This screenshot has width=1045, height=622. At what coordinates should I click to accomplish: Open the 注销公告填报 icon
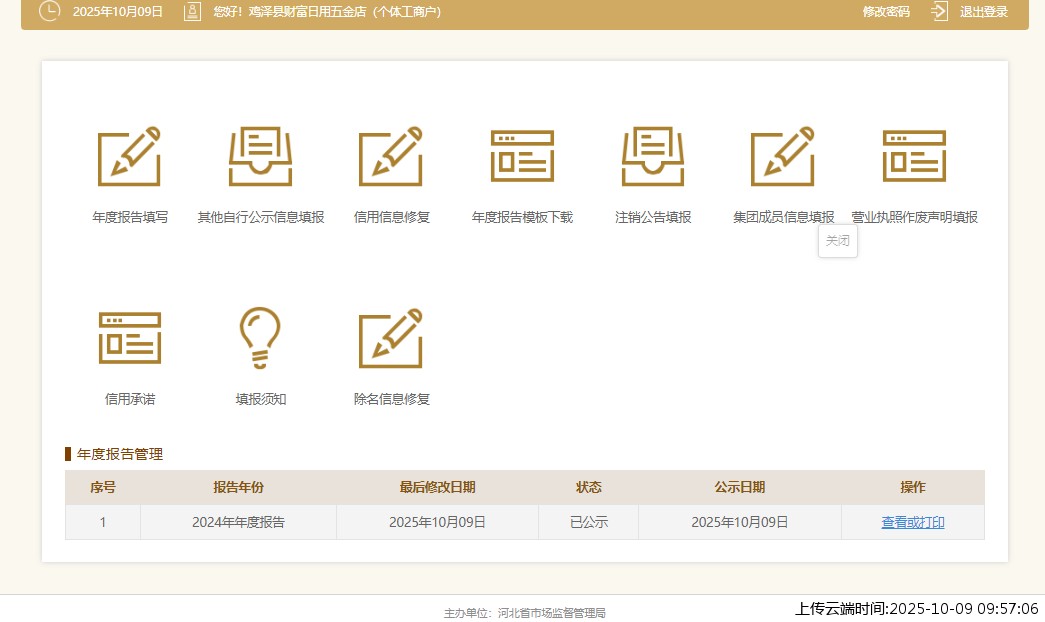pyautogui.click(x=653, y=157)
